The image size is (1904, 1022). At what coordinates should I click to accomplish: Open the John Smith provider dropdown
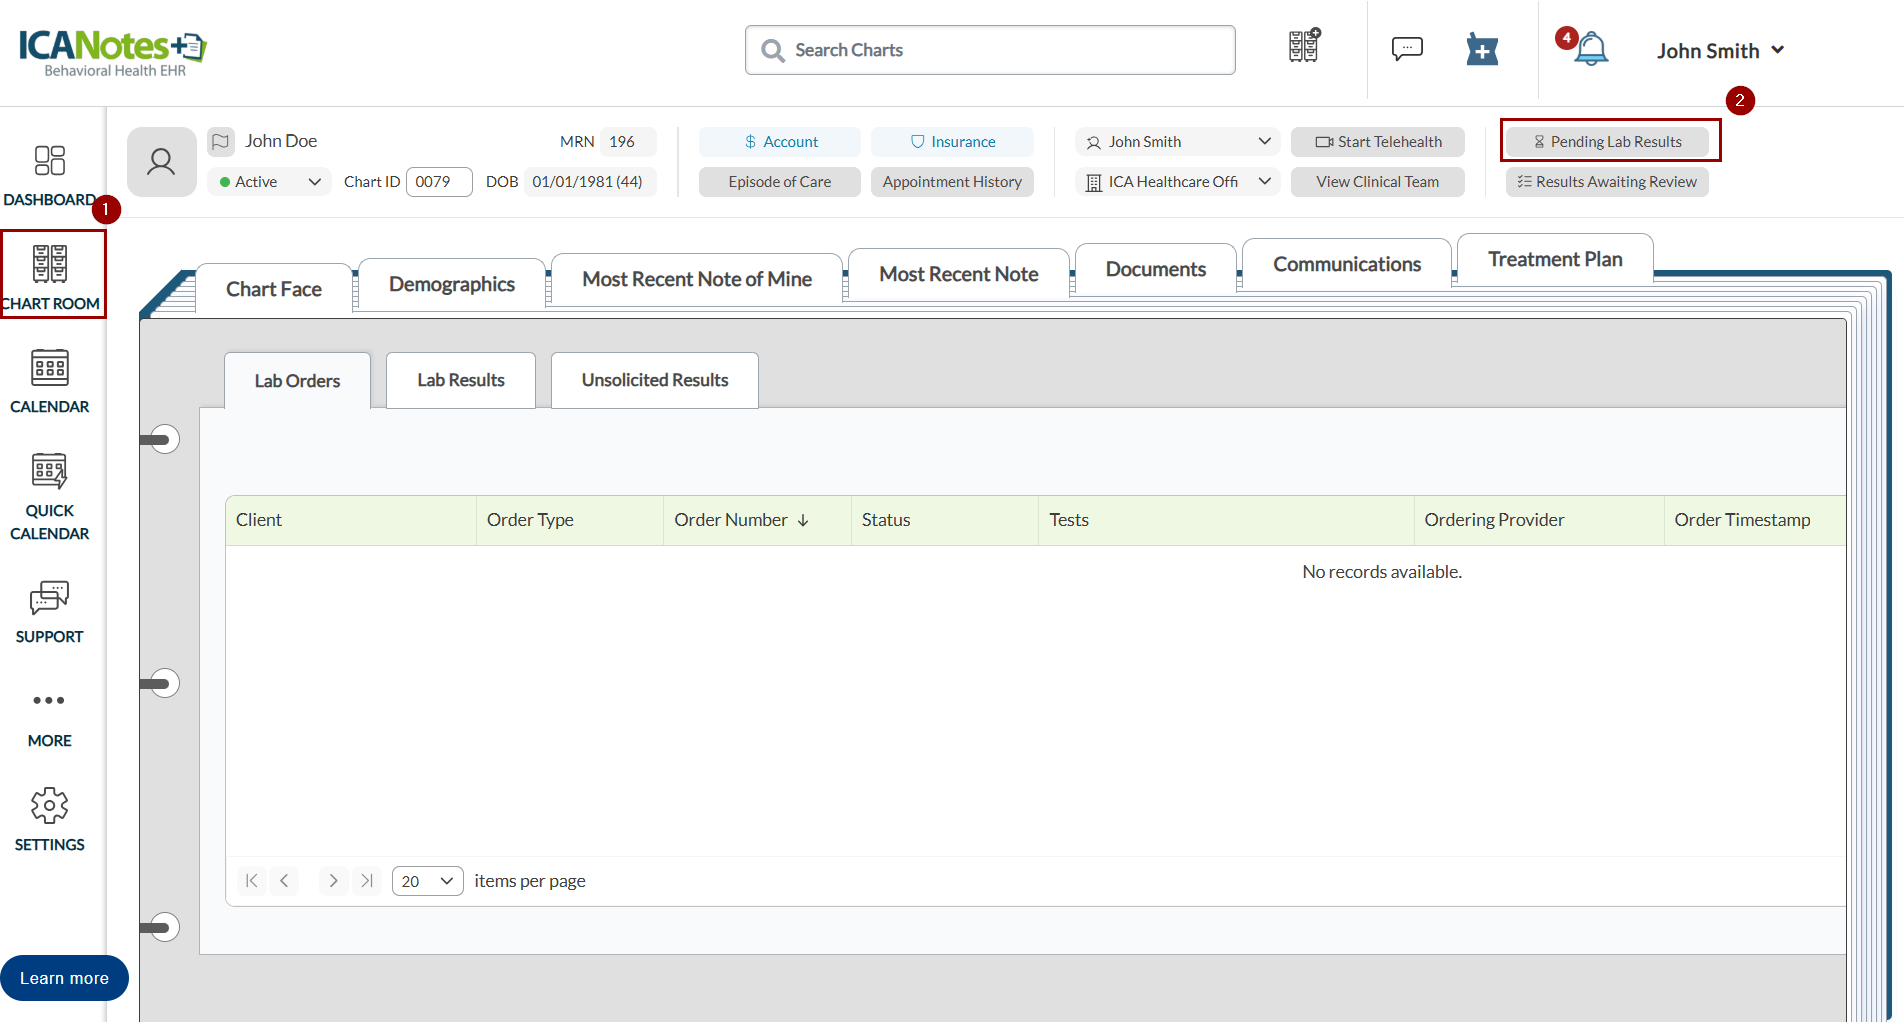tap(1178, 142)
